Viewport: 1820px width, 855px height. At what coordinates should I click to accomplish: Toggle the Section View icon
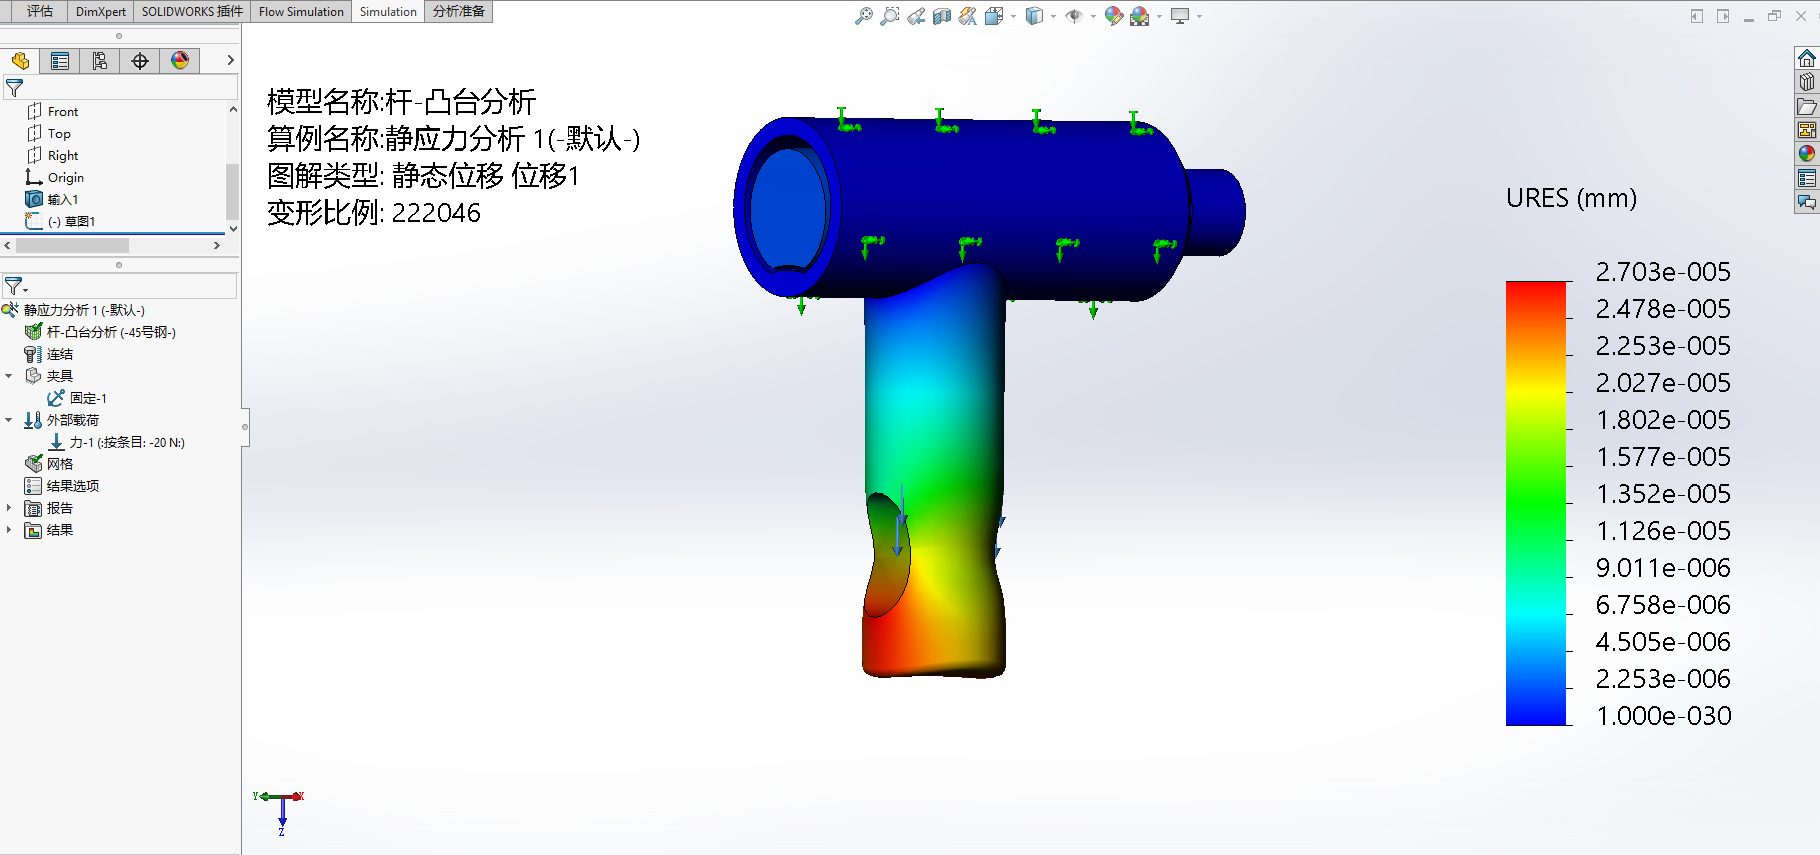tap(942, 16)
